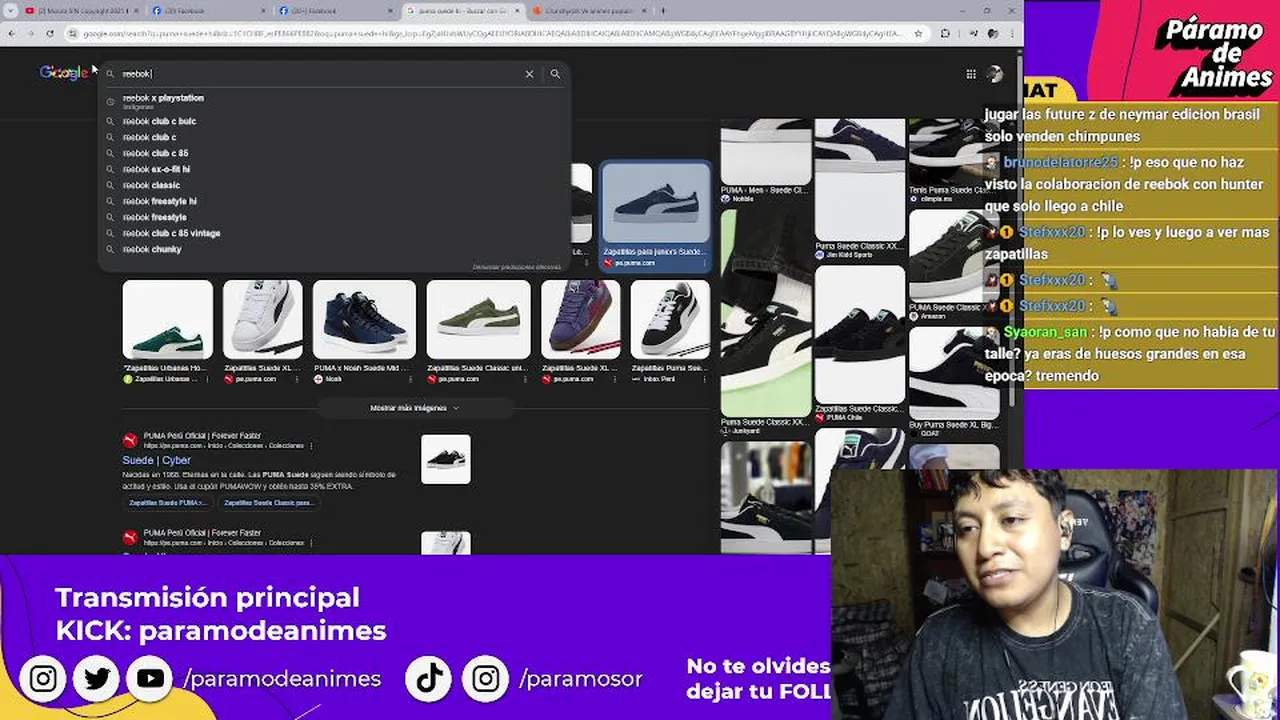Open the Zapatillas Suede PUMA sitelink chip
Screen dimensions: 1280x720
coord(168,502)
